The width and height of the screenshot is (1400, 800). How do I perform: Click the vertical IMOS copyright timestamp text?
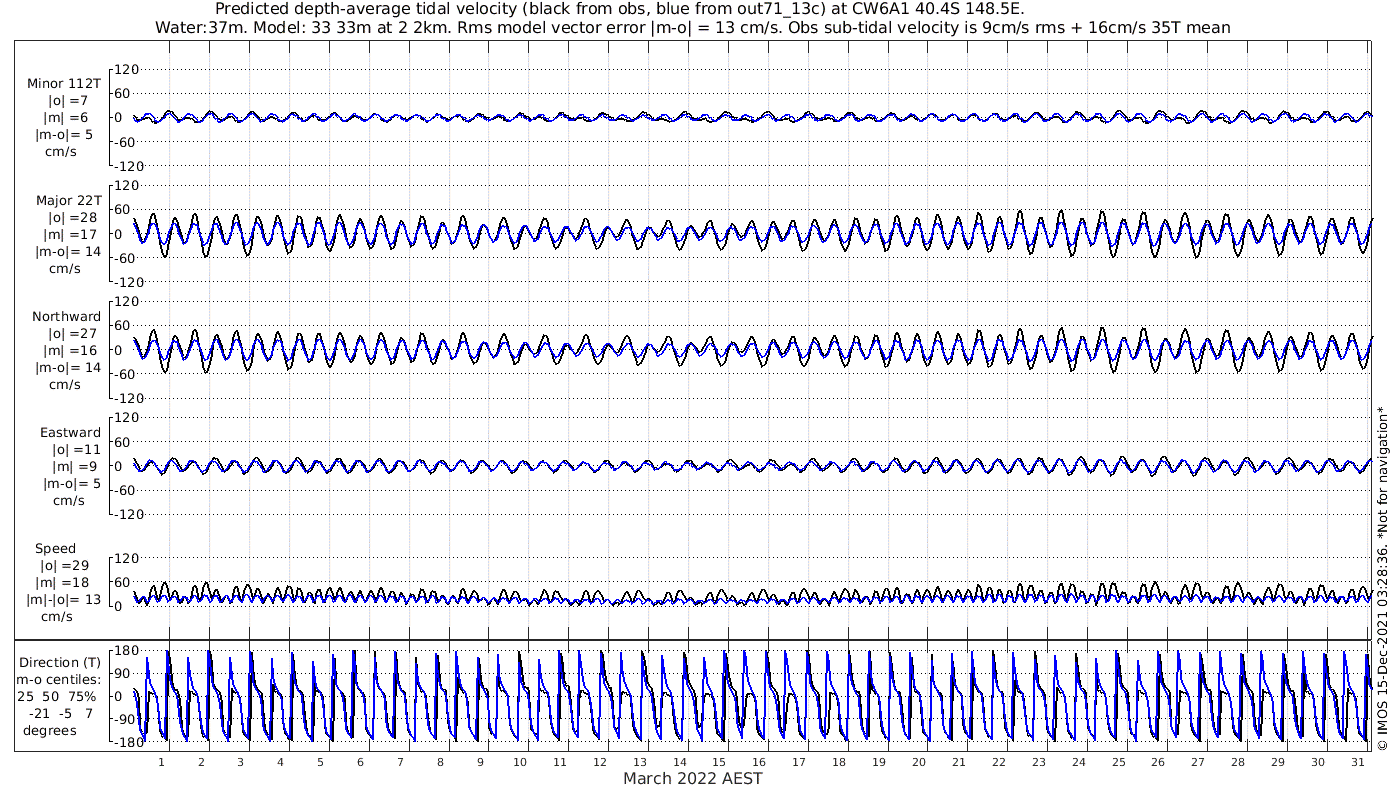pyautogui.click(x=1383, y=578)
